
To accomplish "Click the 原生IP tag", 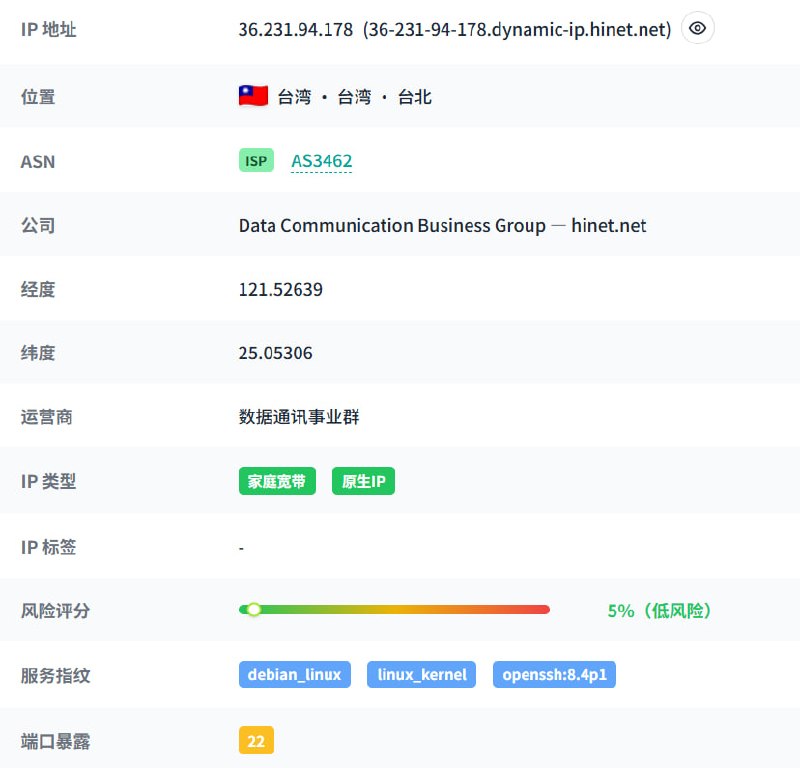I will [363, 481].
